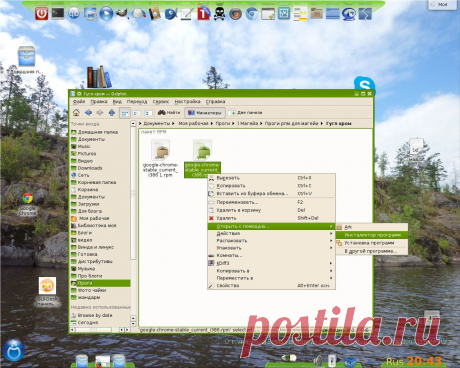
Task: Click Документы breadcrumb in location bar
Action: coord(157,123)
